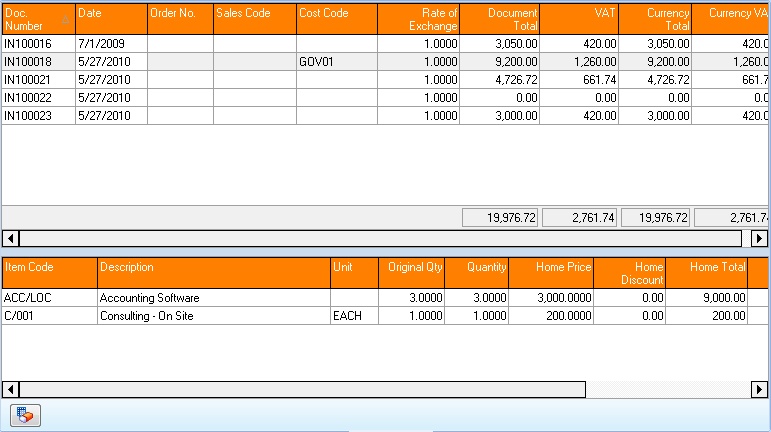Click VAT value 661.74

coord(599,80)
